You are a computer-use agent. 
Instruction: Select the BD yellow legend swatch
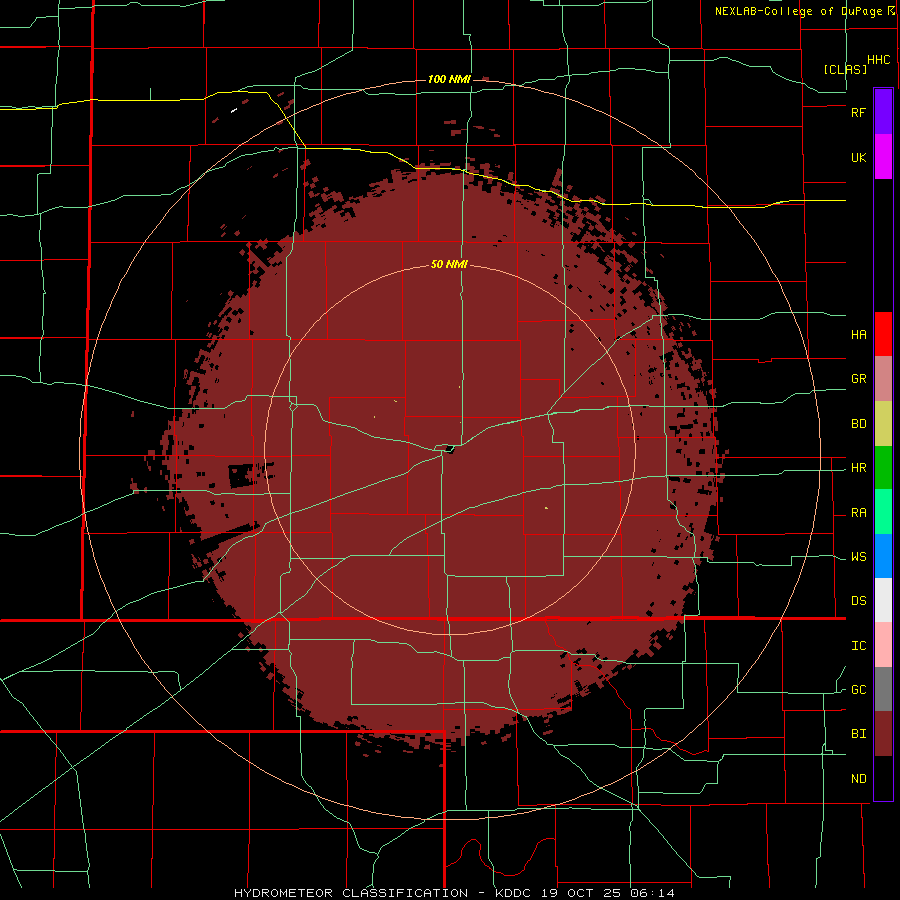coord(883,424)
